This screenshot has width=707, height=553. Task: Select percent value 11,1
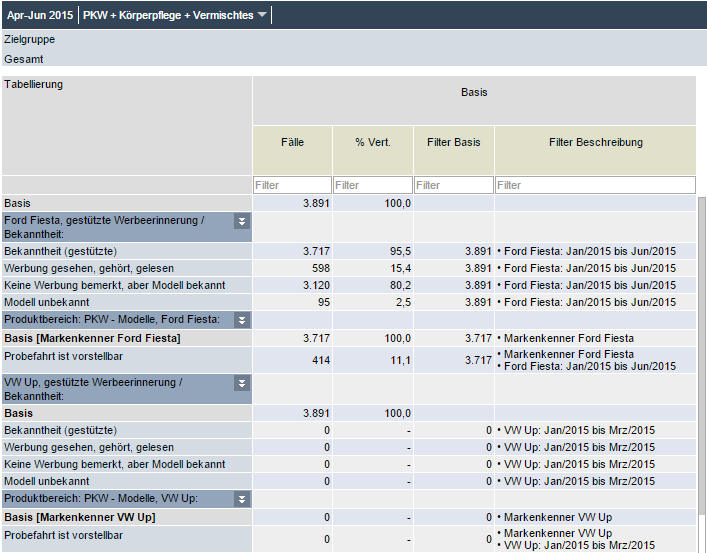[x=400, y=360]
